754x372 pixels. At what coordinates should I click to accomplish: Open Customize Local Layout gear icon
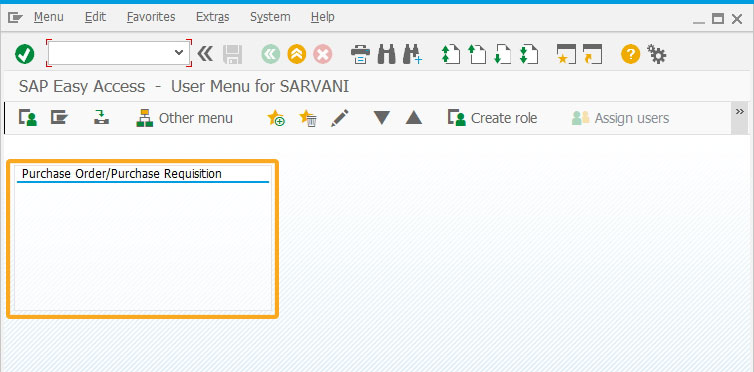tap(656, 54)
